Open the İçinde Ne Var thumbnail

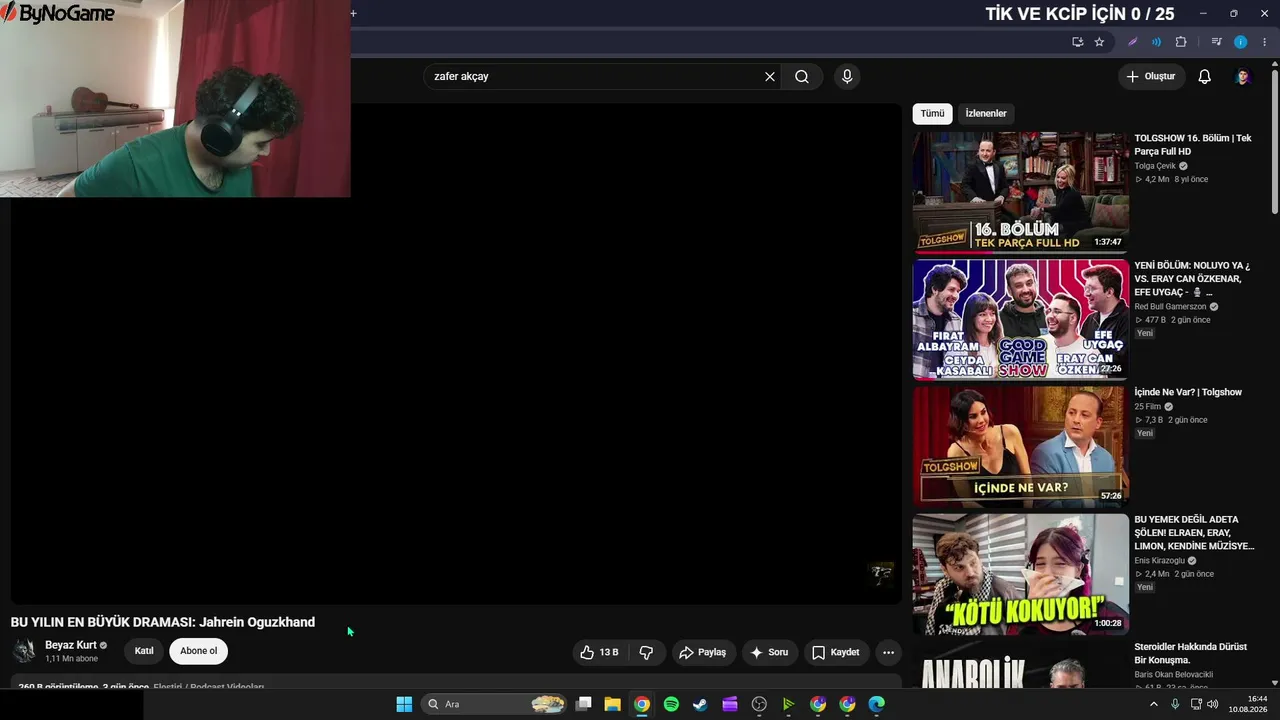click(x=1020, y=447)
